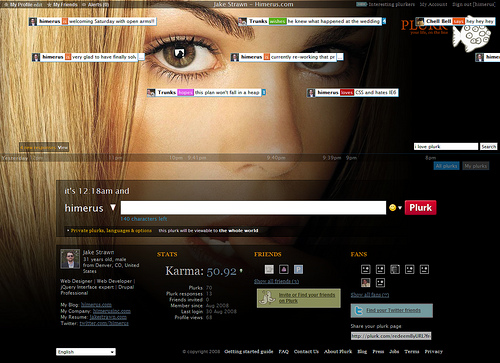Click the edit link beside My Profile
This screenshot has width=500, height=363.
[38, 5]
